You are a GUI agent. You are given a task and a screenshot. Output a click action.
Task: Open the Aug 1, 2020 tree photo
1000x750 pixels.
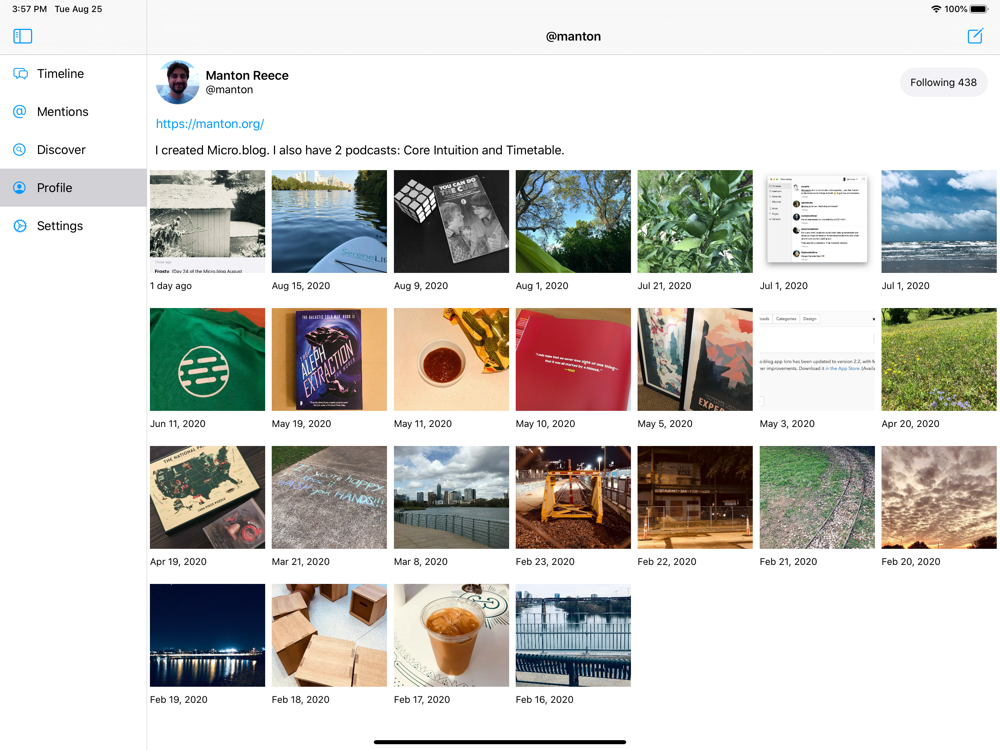click(x=573, y=221)
